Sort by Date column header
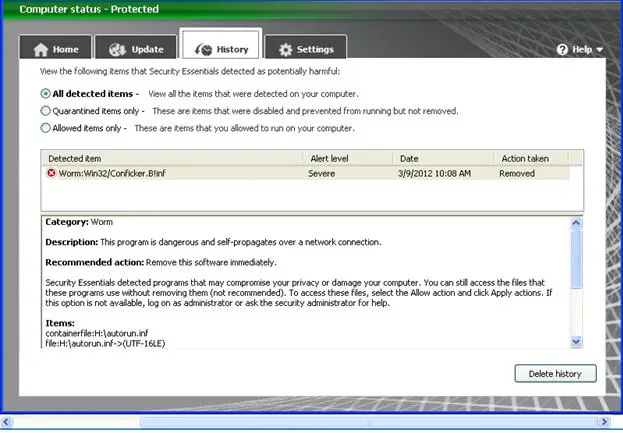623x433 pixels. point(443,159)
